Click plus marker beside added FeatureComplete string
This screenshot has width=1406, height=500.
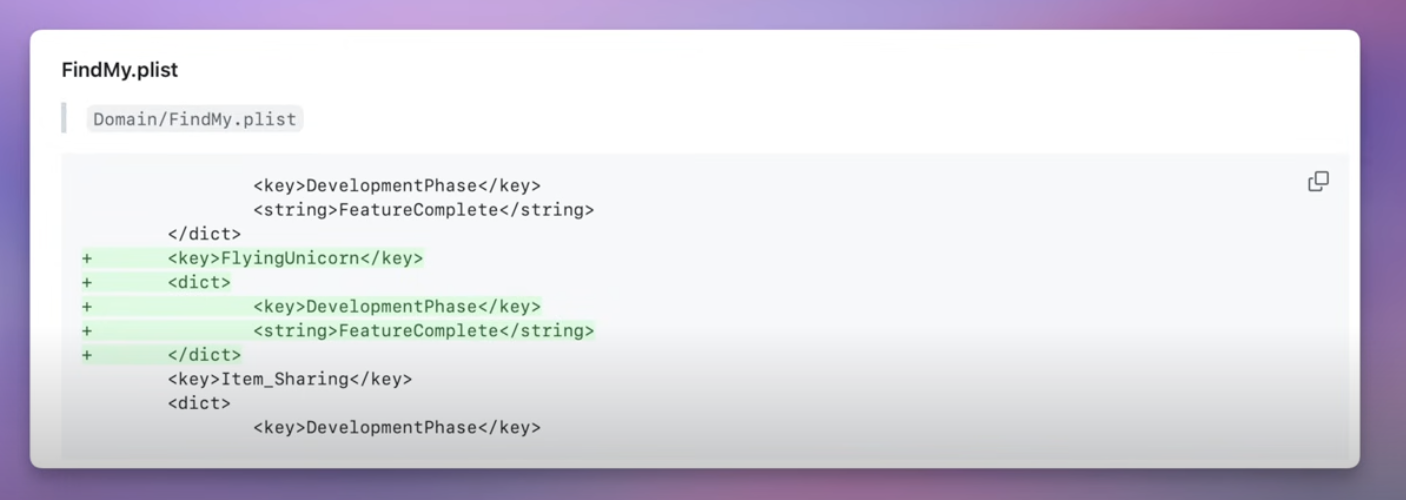pos(87,330)
